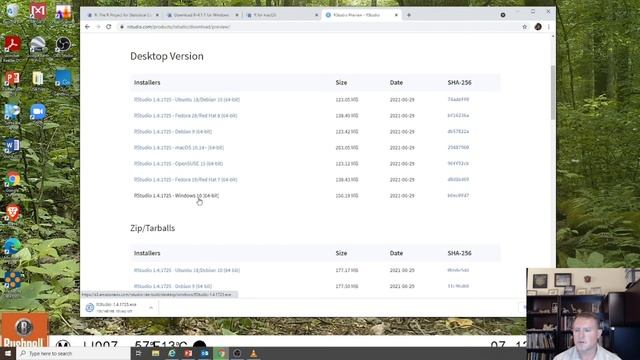640x360 pixels.
Task: Open download options arrow for RStudio exe
Action: 151,308
